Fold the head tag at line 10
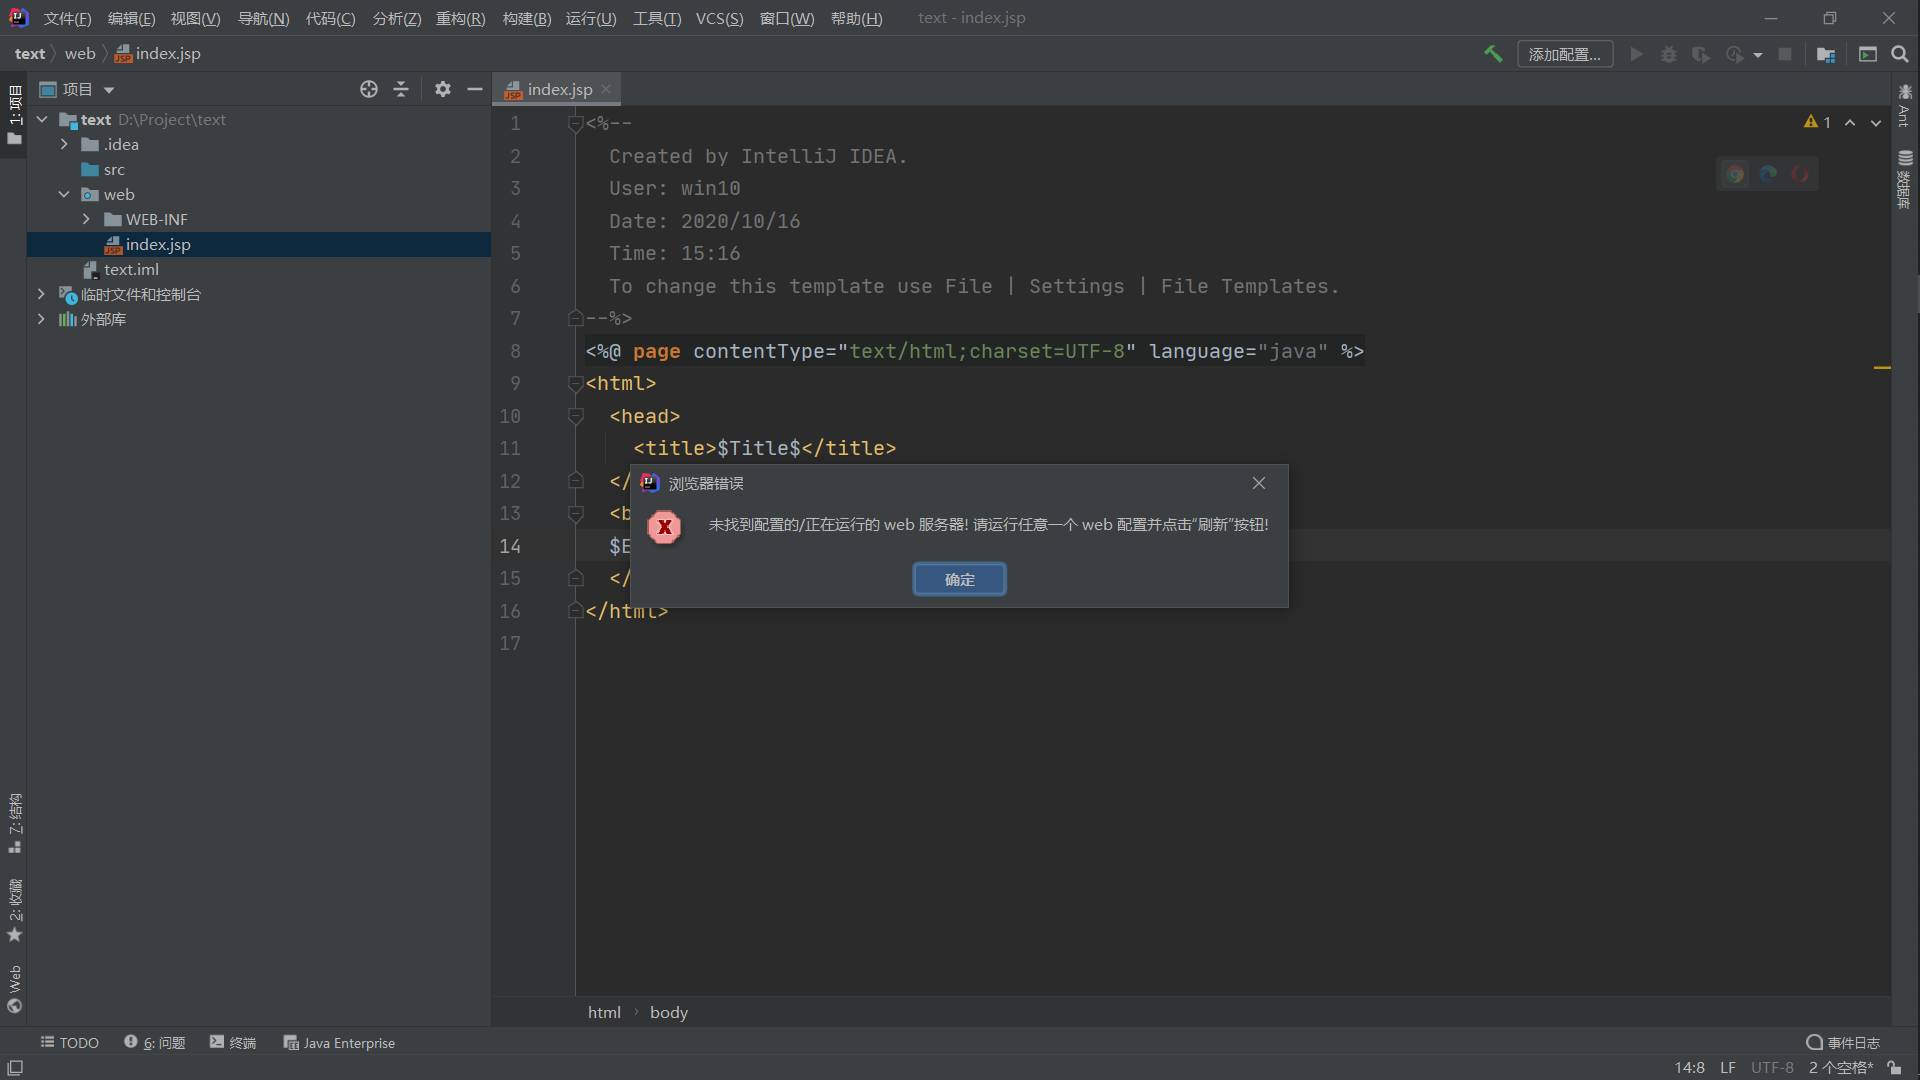The image size is (1920, 1080). (575, 416)
